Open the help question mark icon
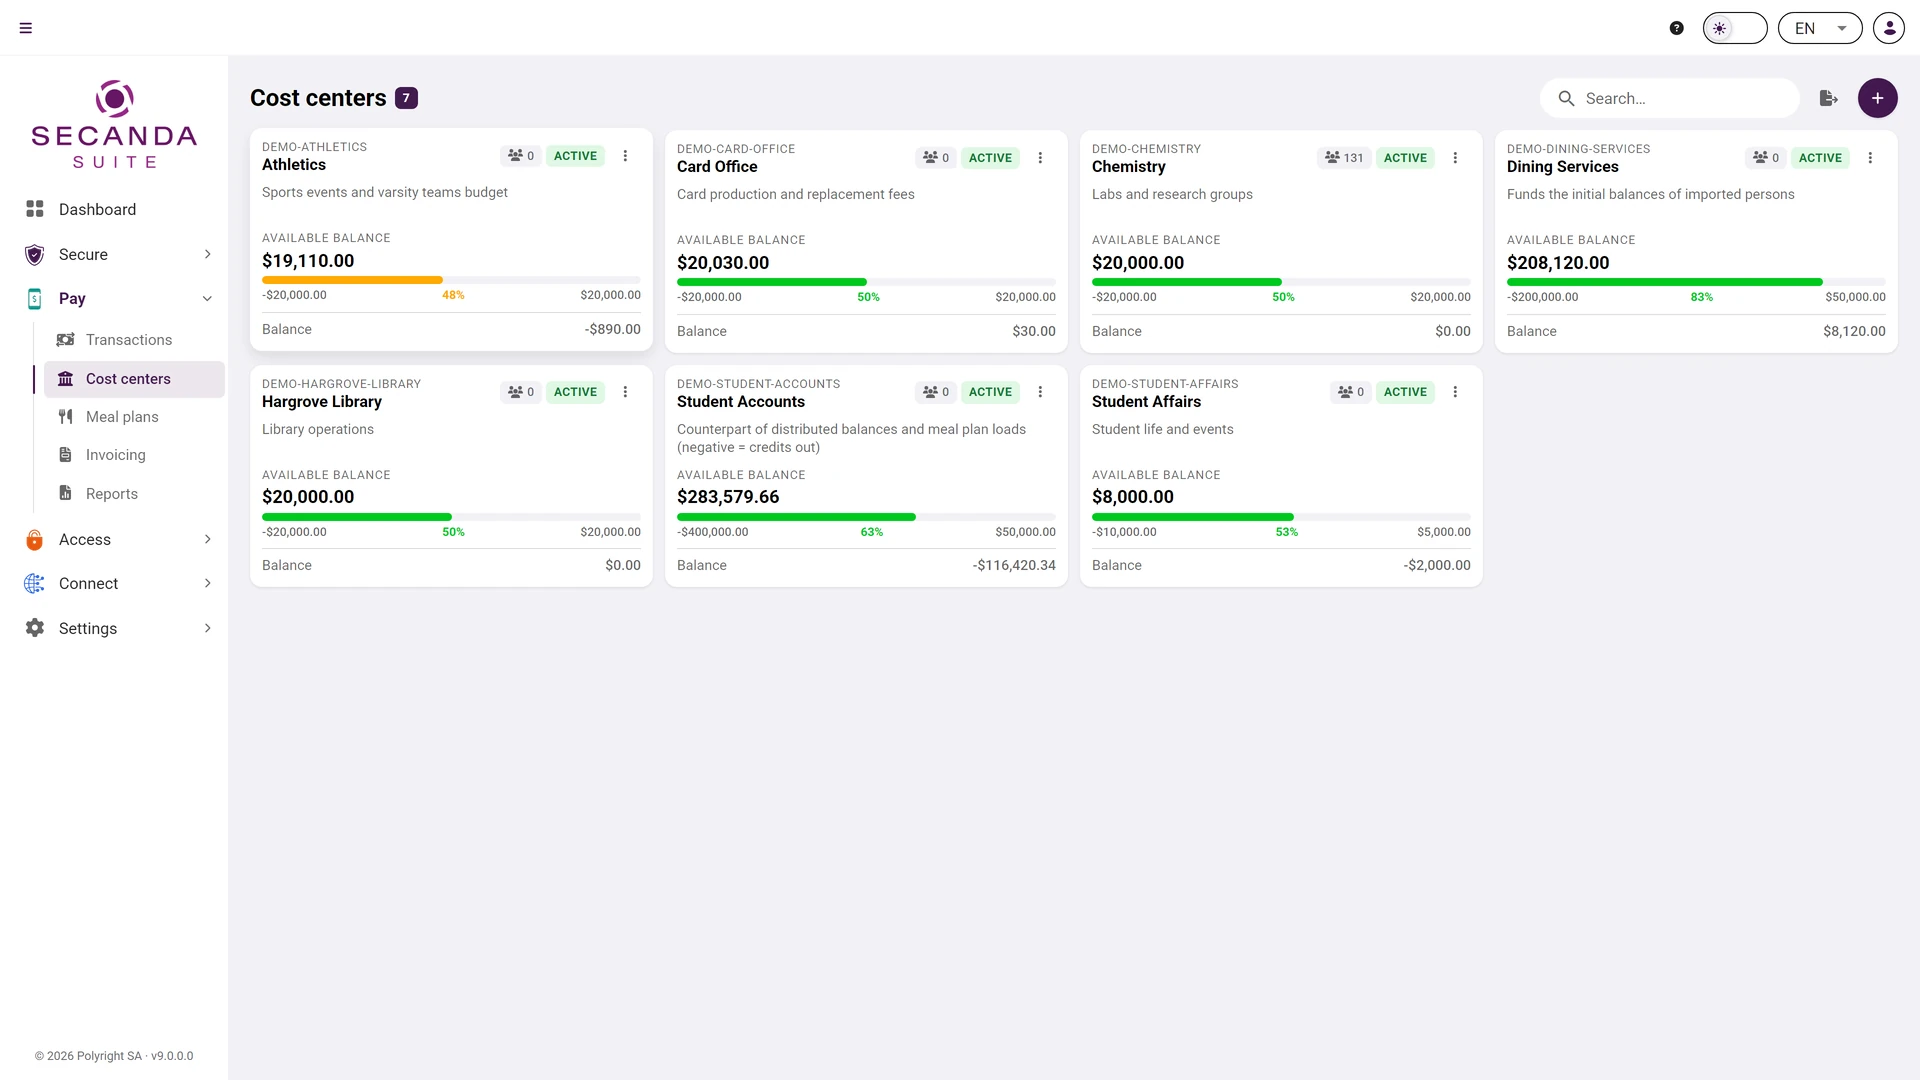 (1677, 28)
